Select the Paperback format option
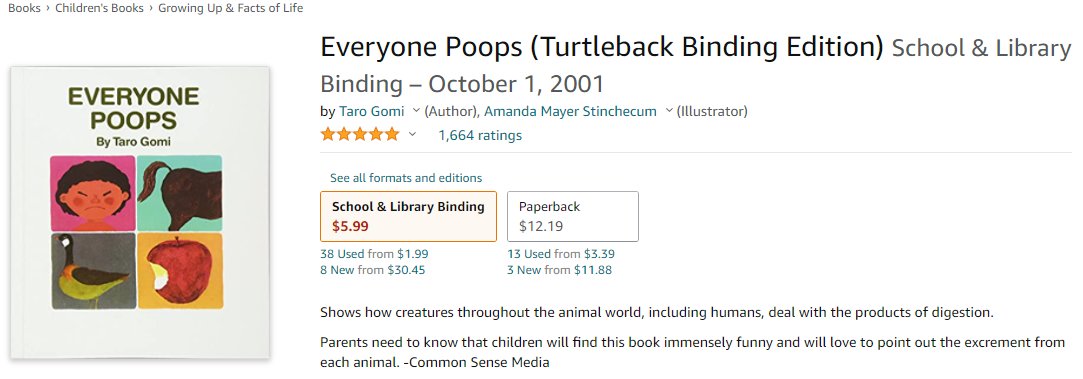1083x379 pixels. click(573, 216)
